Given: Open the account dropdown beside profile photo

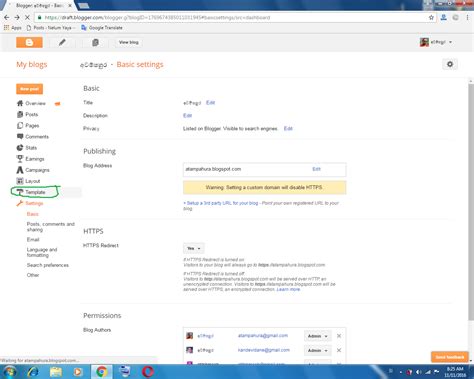Looking at the screenshot, I should point(450,42).
